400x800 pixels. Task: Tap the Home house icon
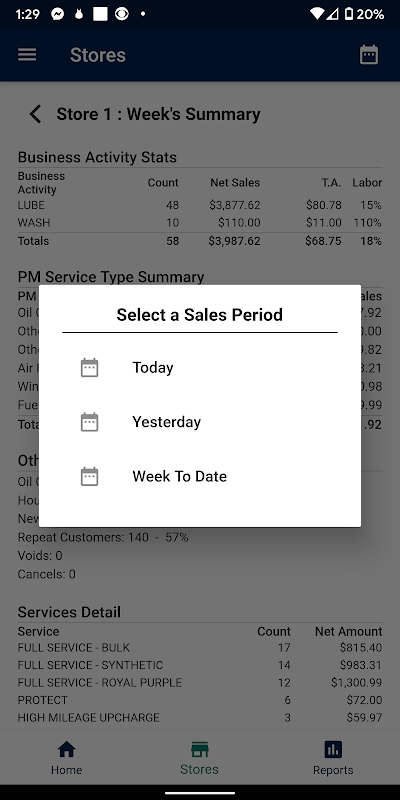coord(66,749)
